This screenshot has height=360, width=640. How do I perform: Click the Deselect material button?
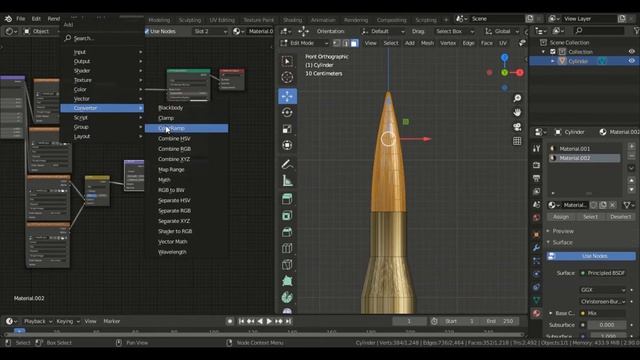click(620, 217)
